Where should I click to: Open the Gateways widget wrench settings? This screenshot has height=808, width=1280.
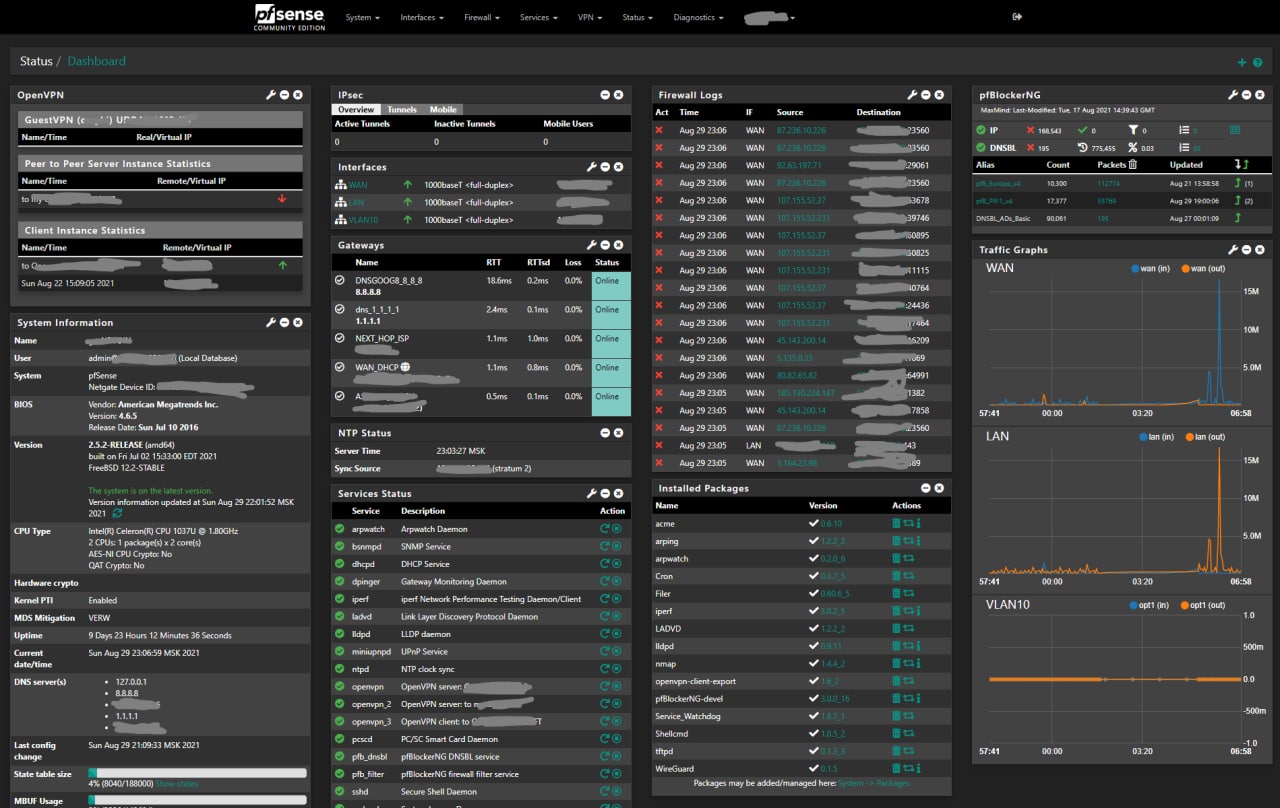point(592,245)
